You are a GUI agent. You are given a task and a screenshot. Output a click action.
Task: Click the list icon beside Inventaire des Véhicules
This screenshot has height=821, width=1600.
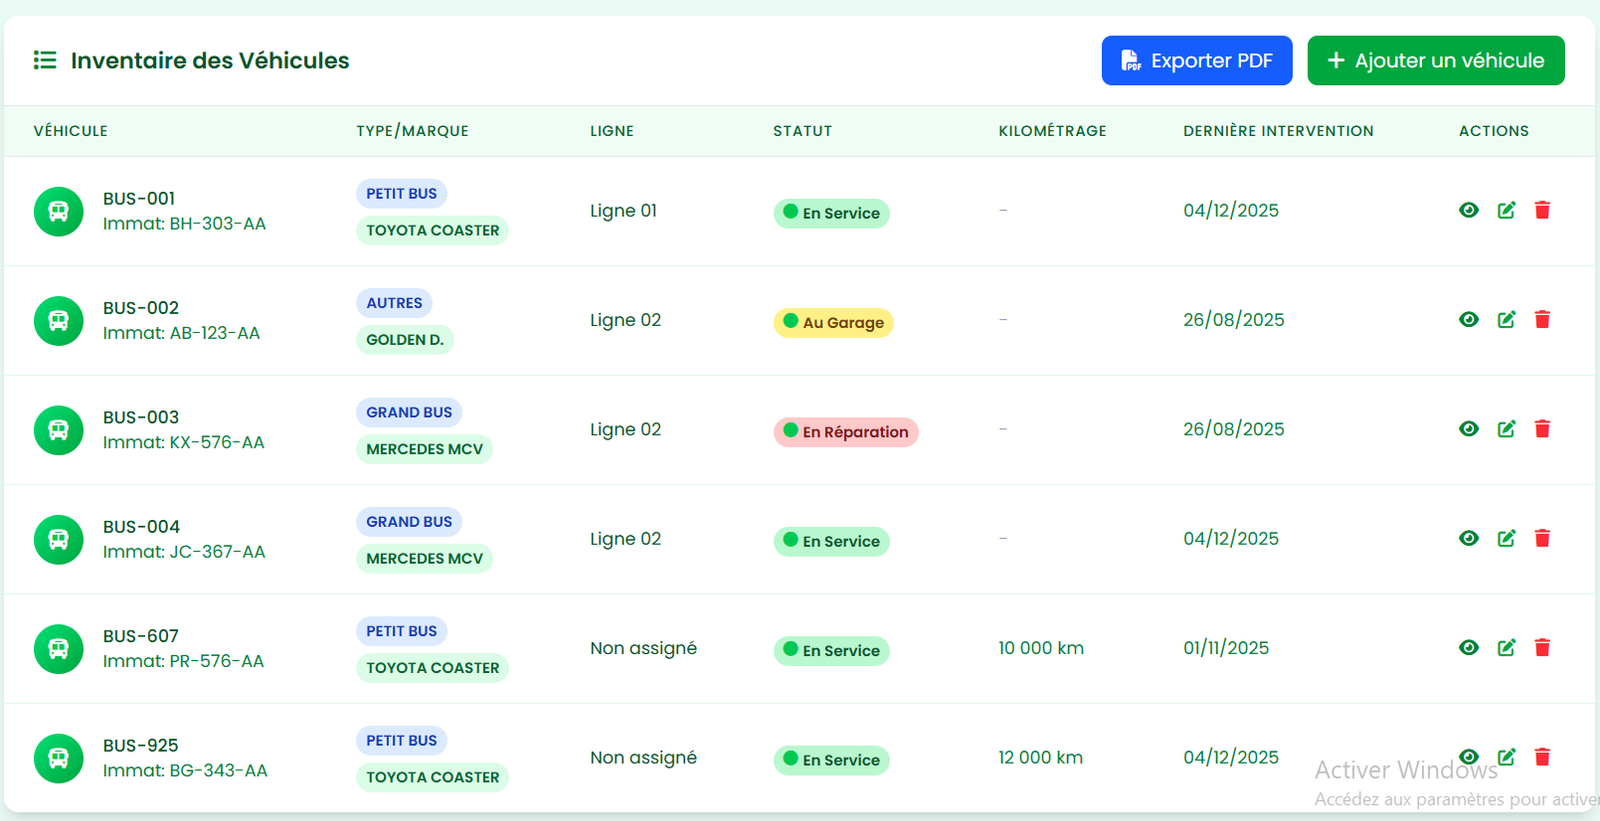pos(45,61)
